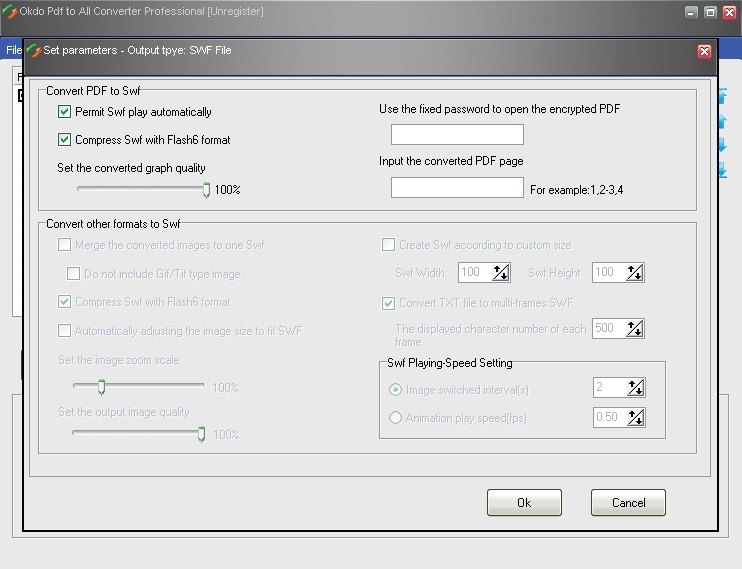The width and height of the screenshot is (742, 569).
Task: Click the converted graph quality slider handle
Action: tap(206, 190)
